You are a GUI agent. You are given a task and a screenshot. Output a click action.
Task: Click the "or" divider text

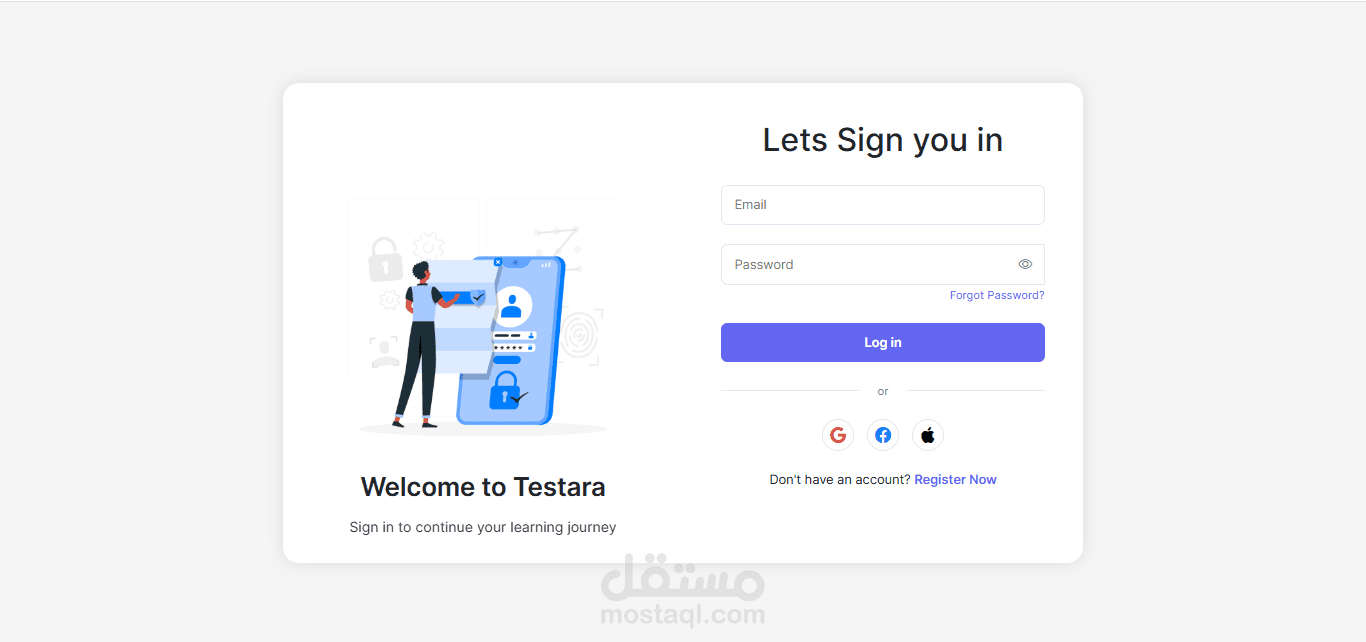883,391
